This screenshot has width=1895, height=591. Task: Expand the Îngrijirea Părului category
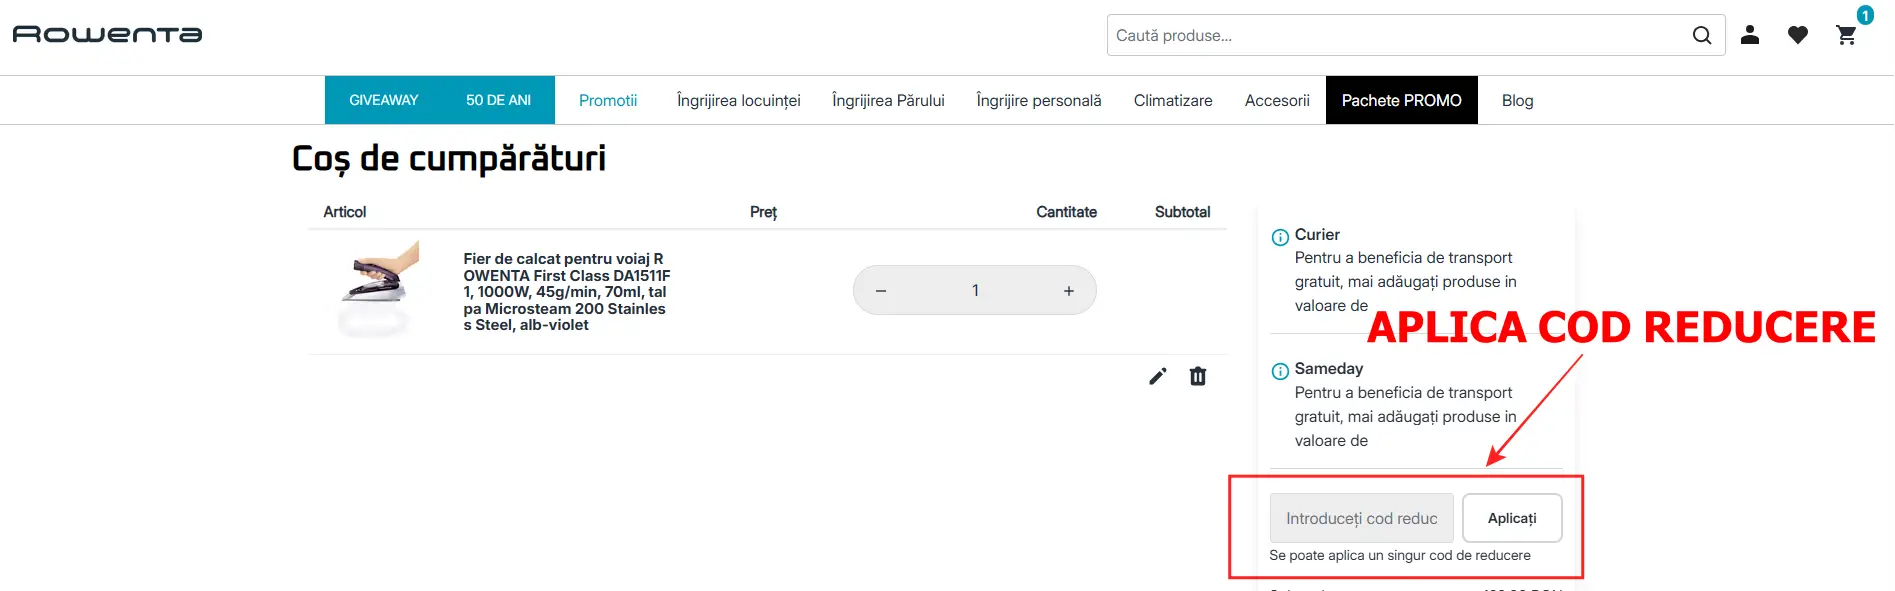click(x=888, y=100)
